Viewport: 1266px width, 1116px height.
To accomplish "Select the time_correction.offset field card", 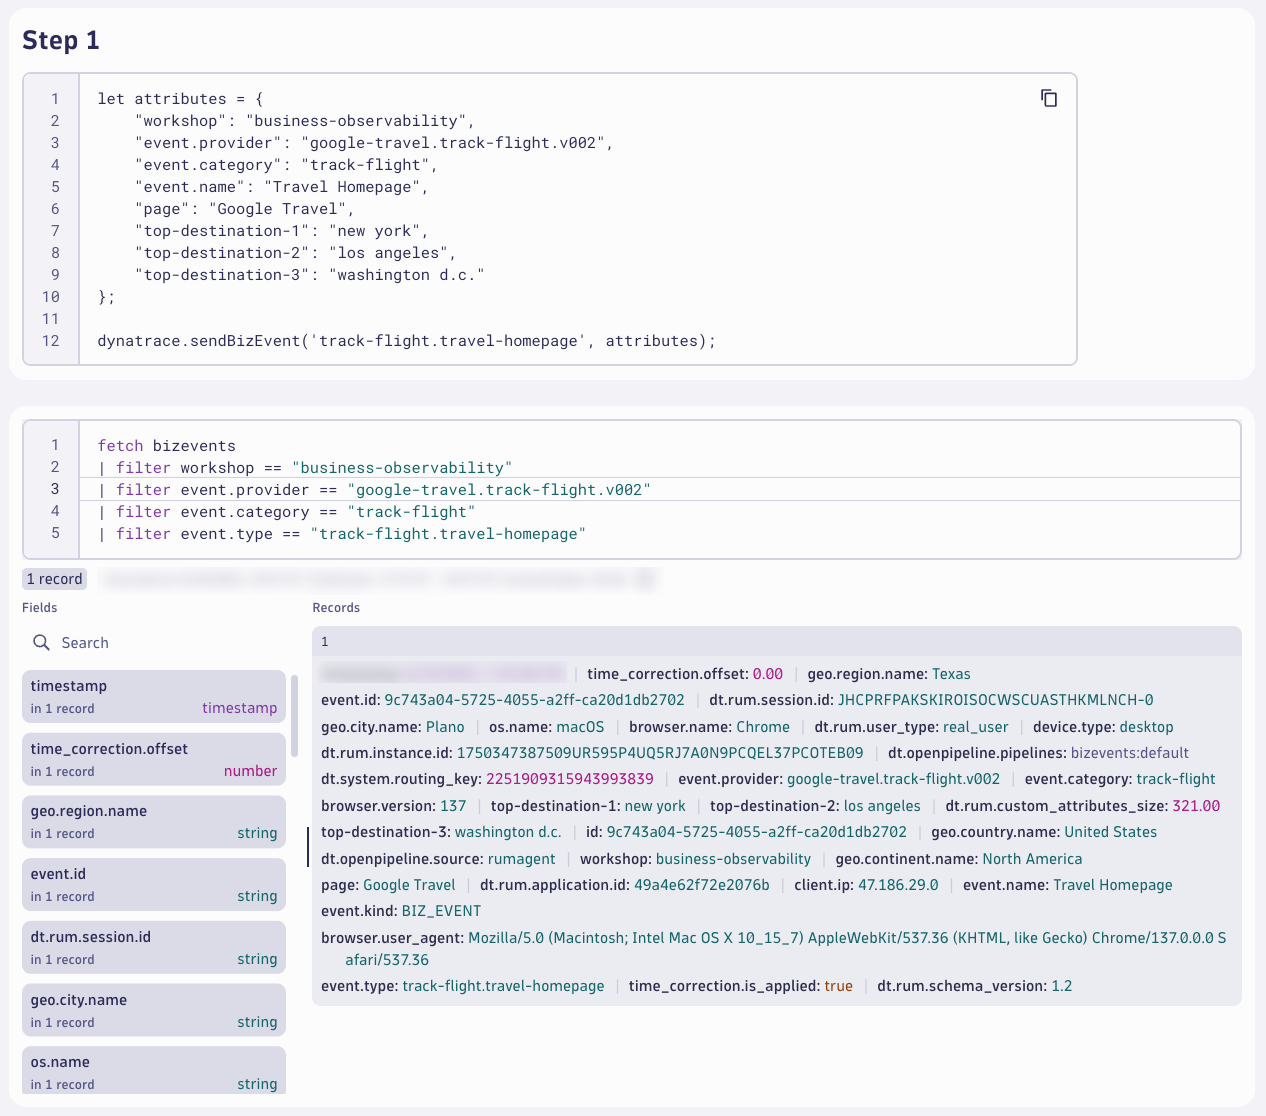I will 154,759.
